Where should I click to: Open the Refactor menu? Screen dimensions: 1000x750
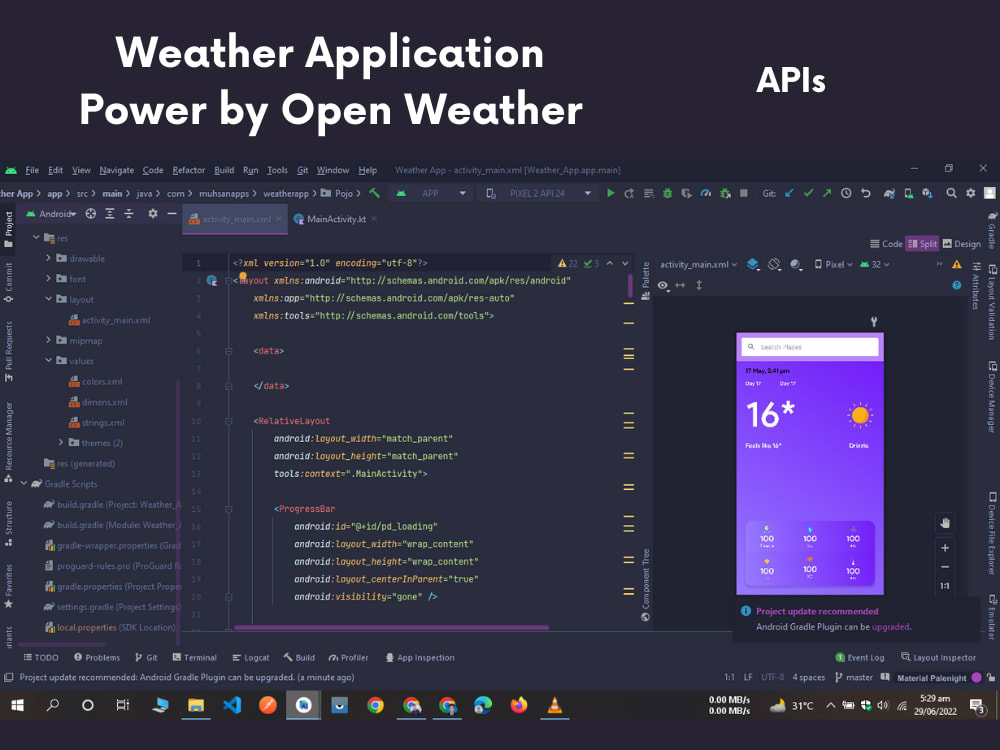188,170
